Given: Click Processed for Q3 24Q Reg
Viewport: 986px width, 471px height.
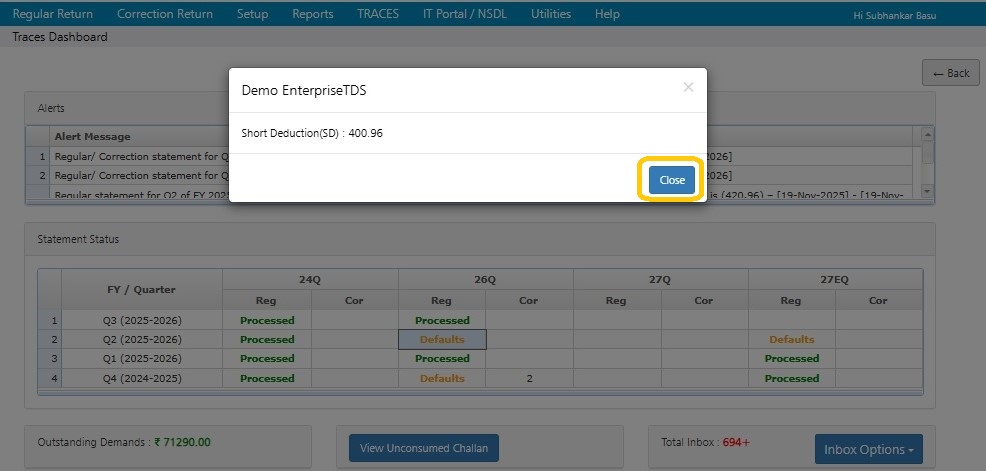Looking at the screenshot, I should pos(267,321).
